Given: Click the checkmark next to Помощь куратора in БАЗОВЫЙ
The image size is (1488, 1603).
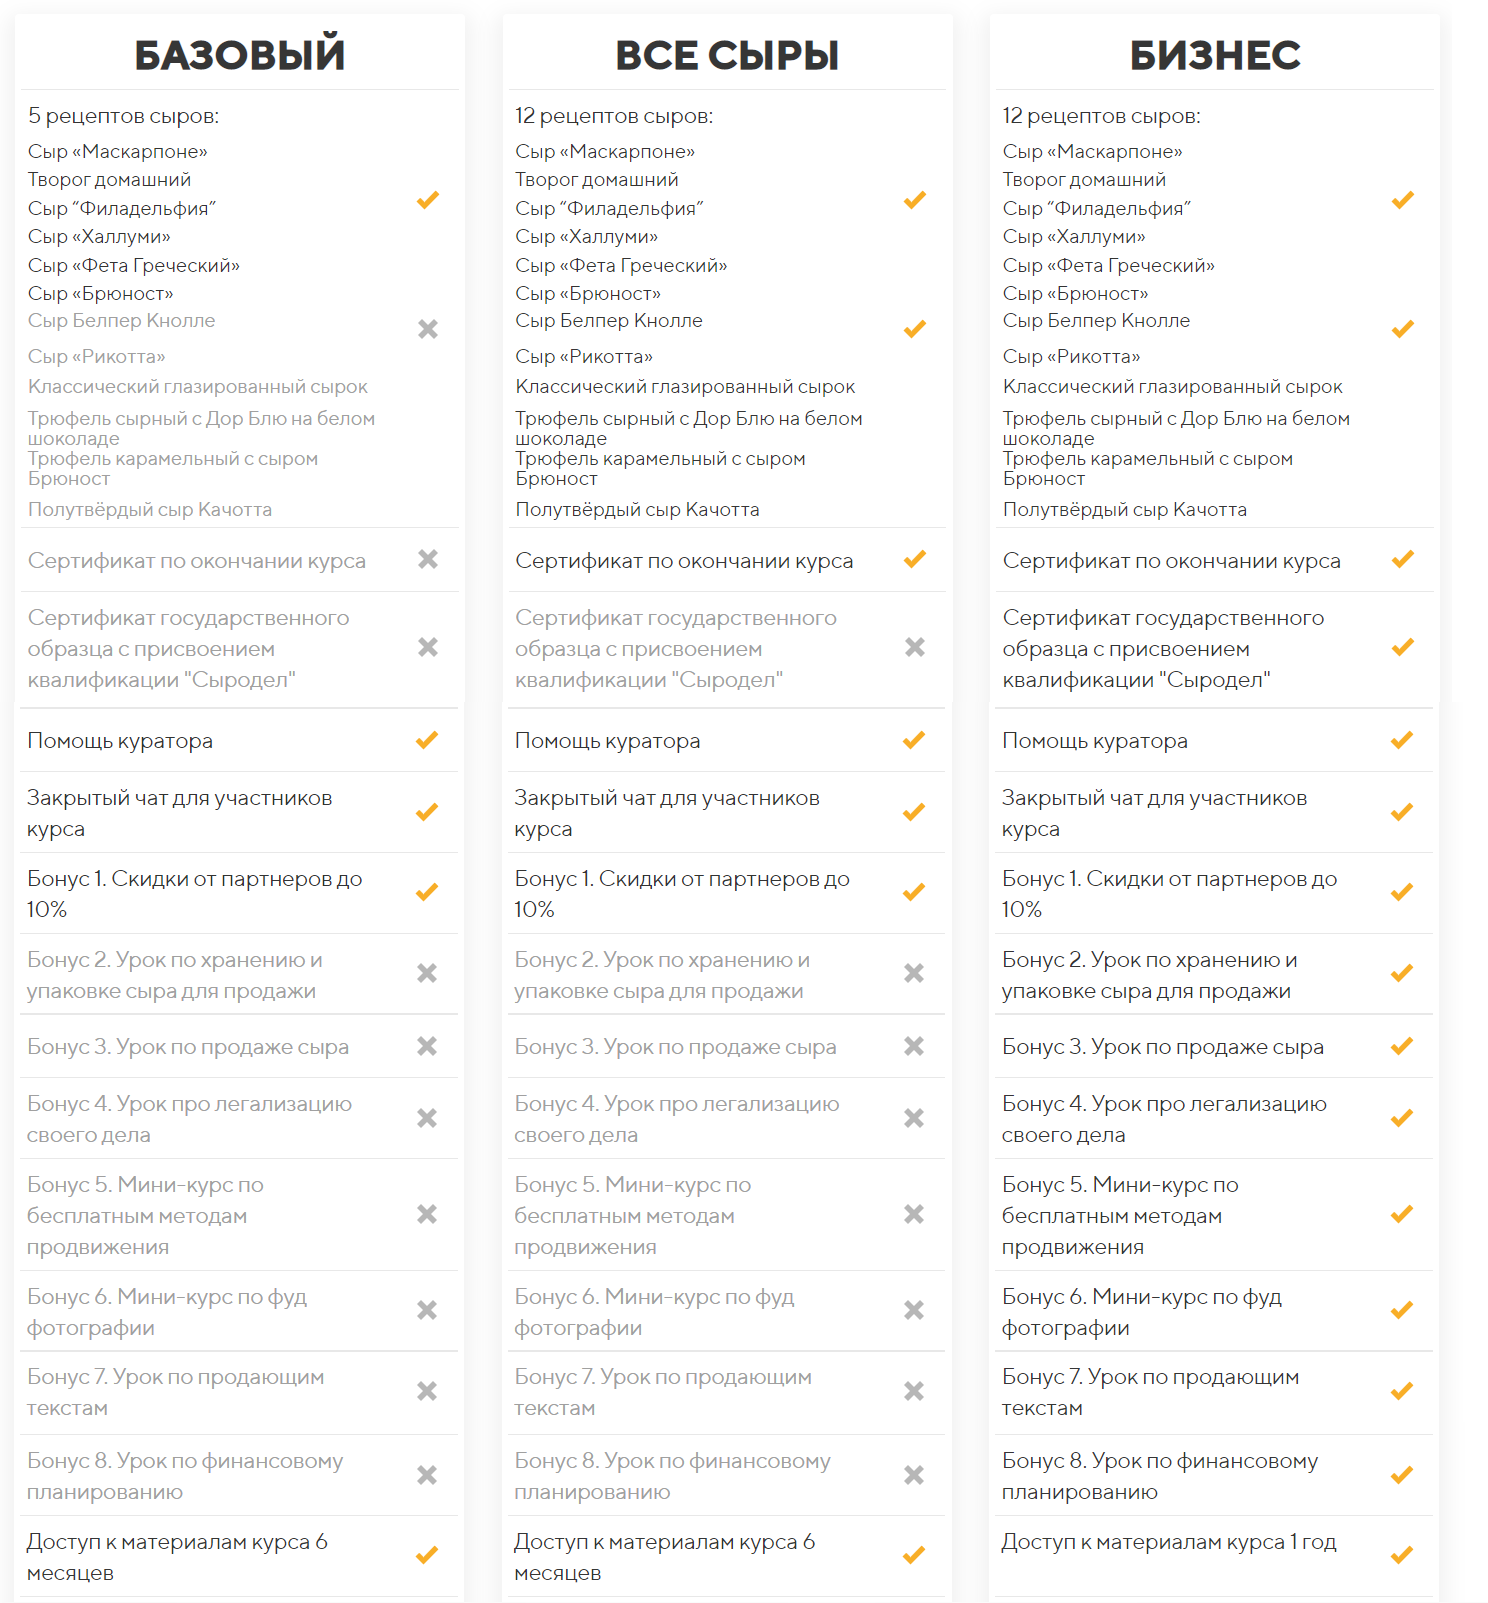Looking at the screenshot, I should point(427,740).
